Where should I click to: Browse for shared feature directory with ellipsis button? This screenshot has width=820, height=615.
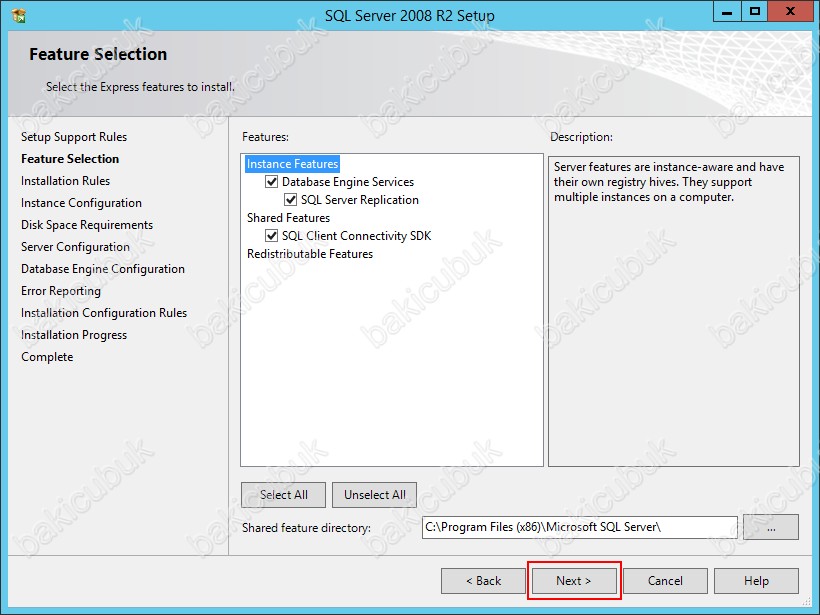771,527
